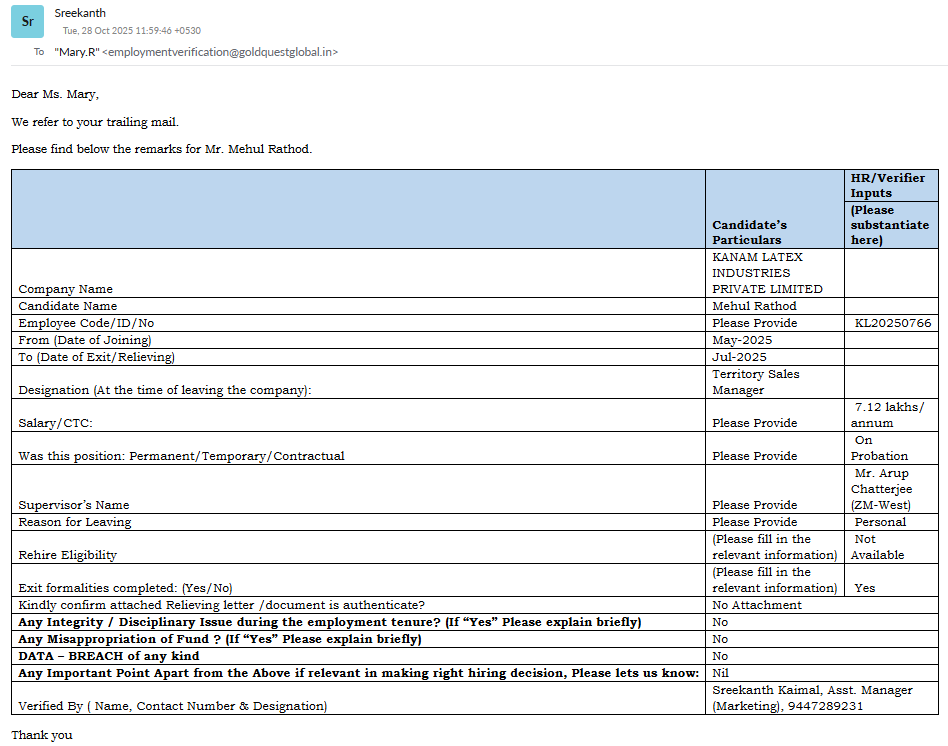Screen dimensions: 948x746
Task: Click Please Provide in Salary/CTC row
Action: (754, 423)
